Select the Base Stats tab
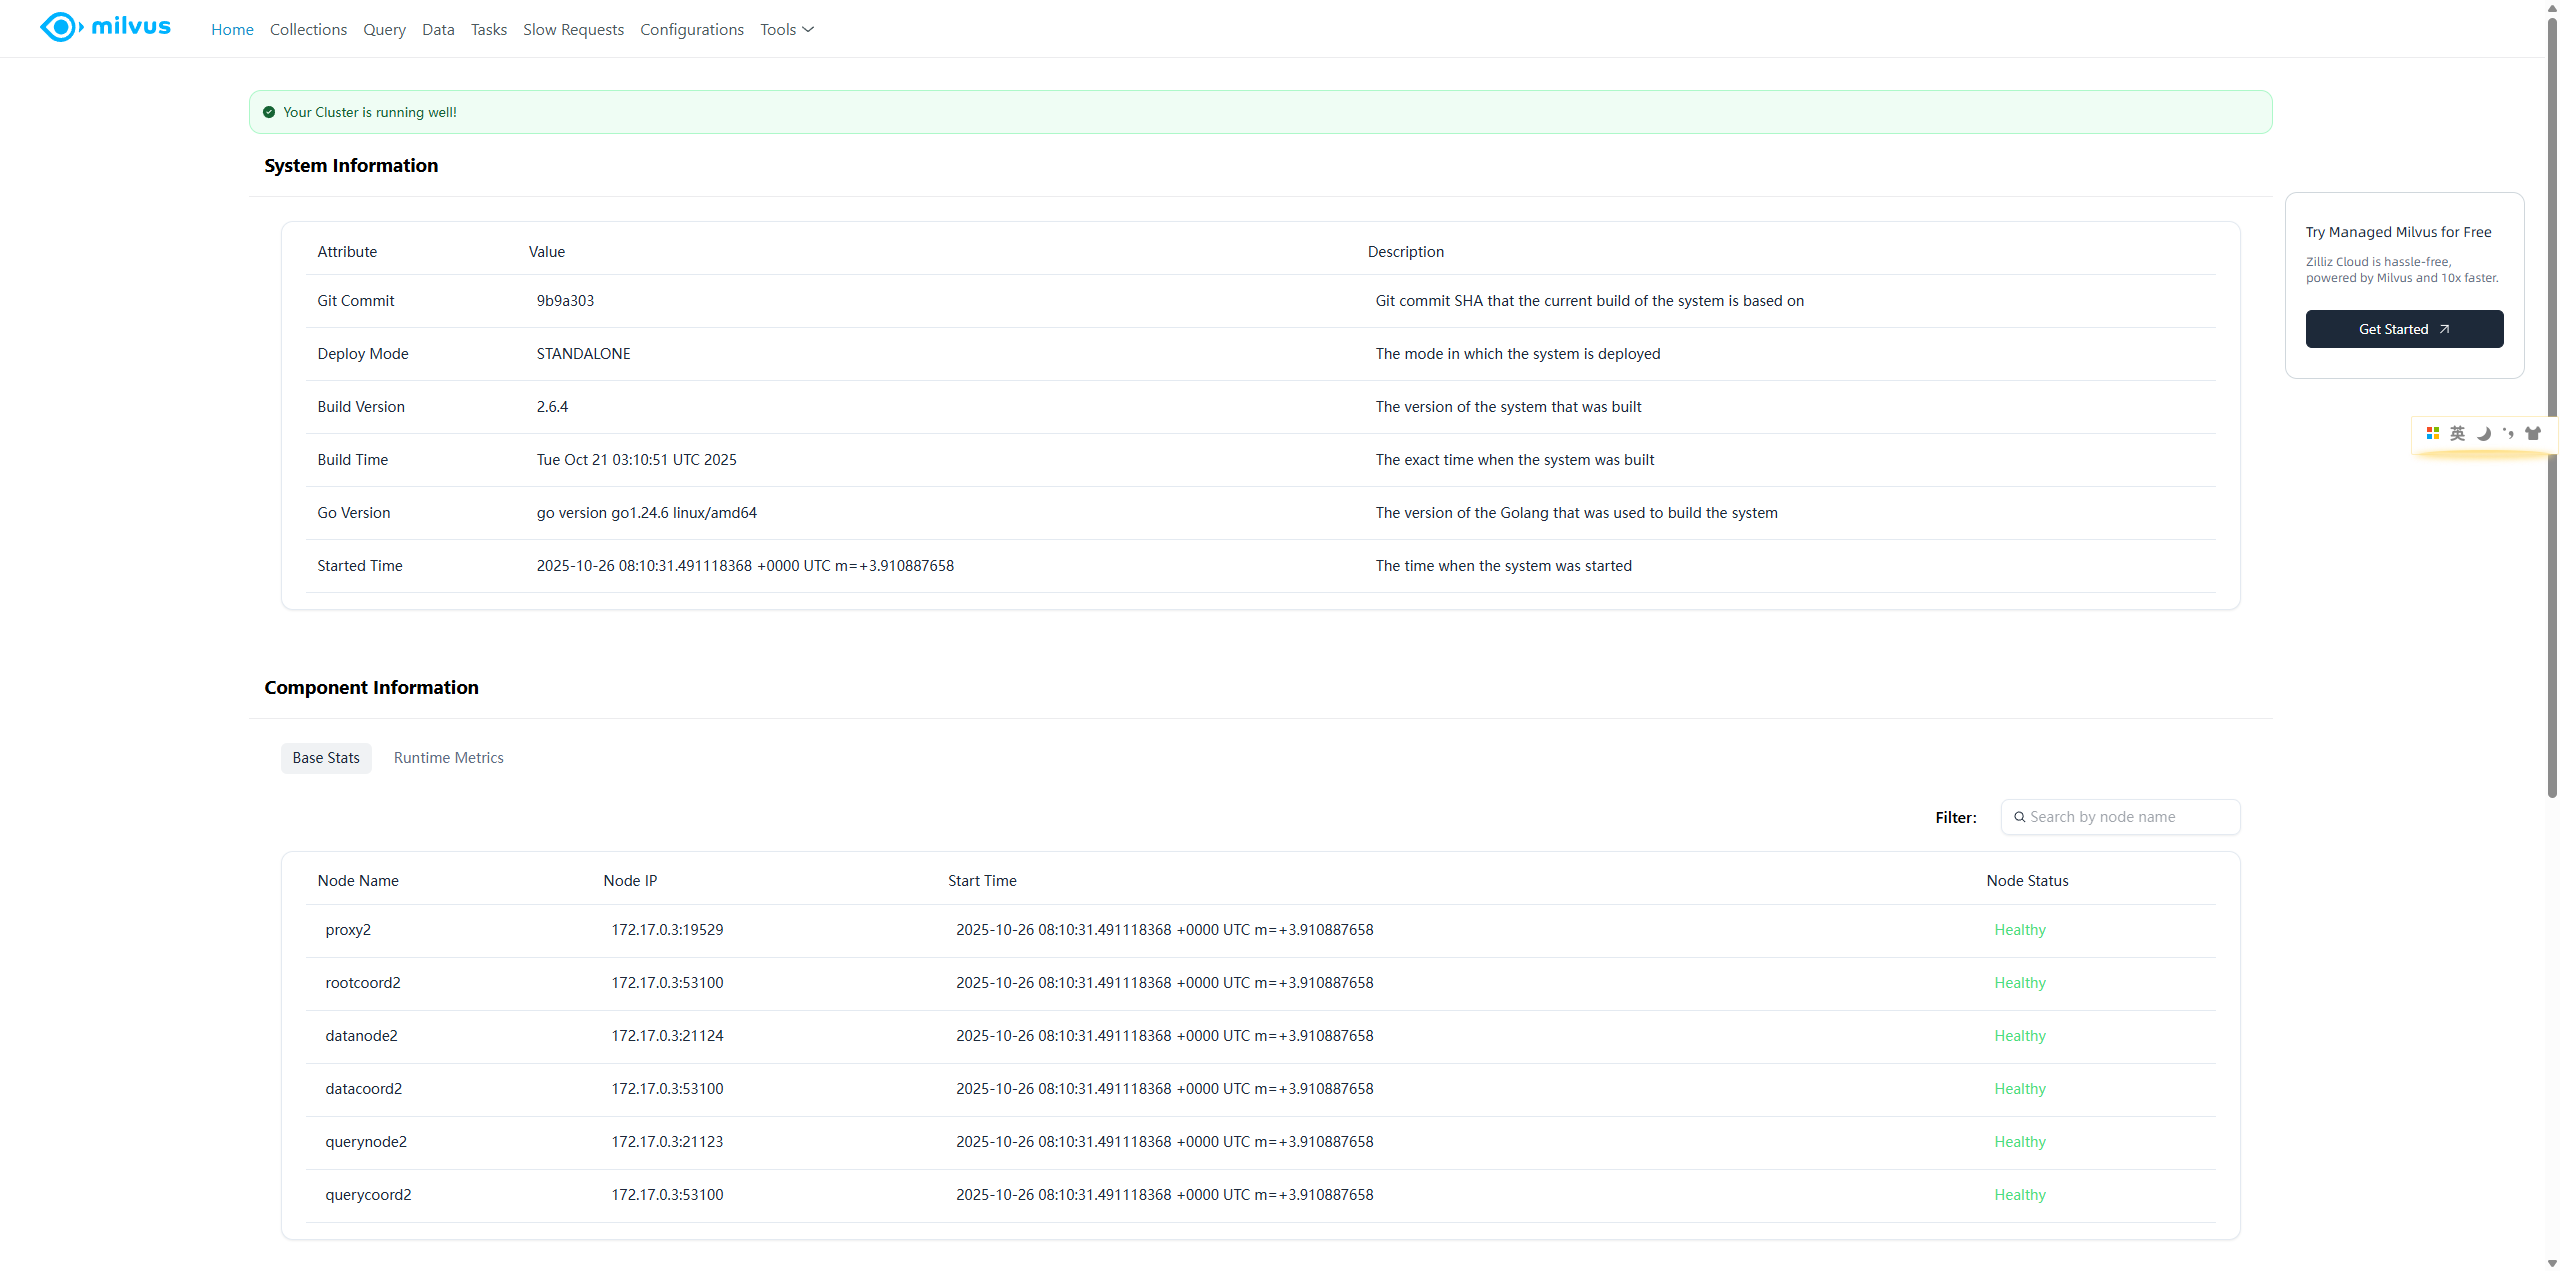The image size is (2560, 1271). click(326, 758)
